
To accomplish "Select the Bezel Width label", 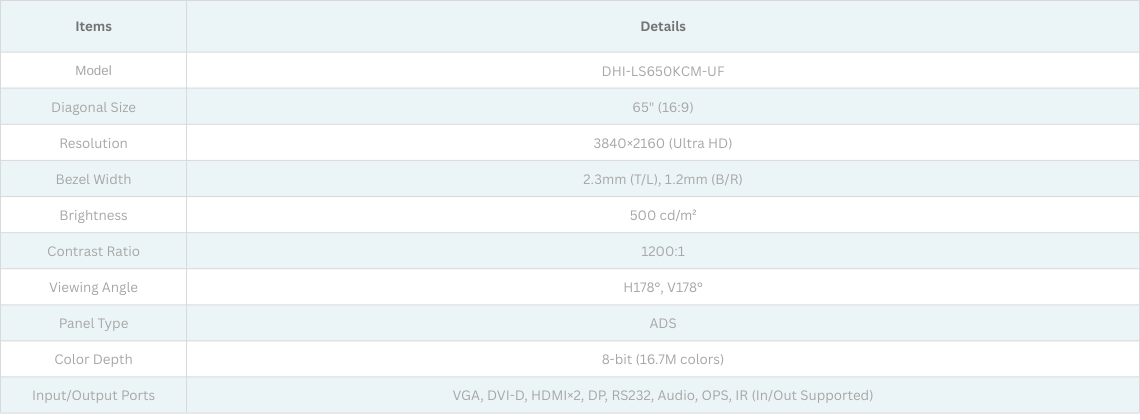I will pos(93,179).
